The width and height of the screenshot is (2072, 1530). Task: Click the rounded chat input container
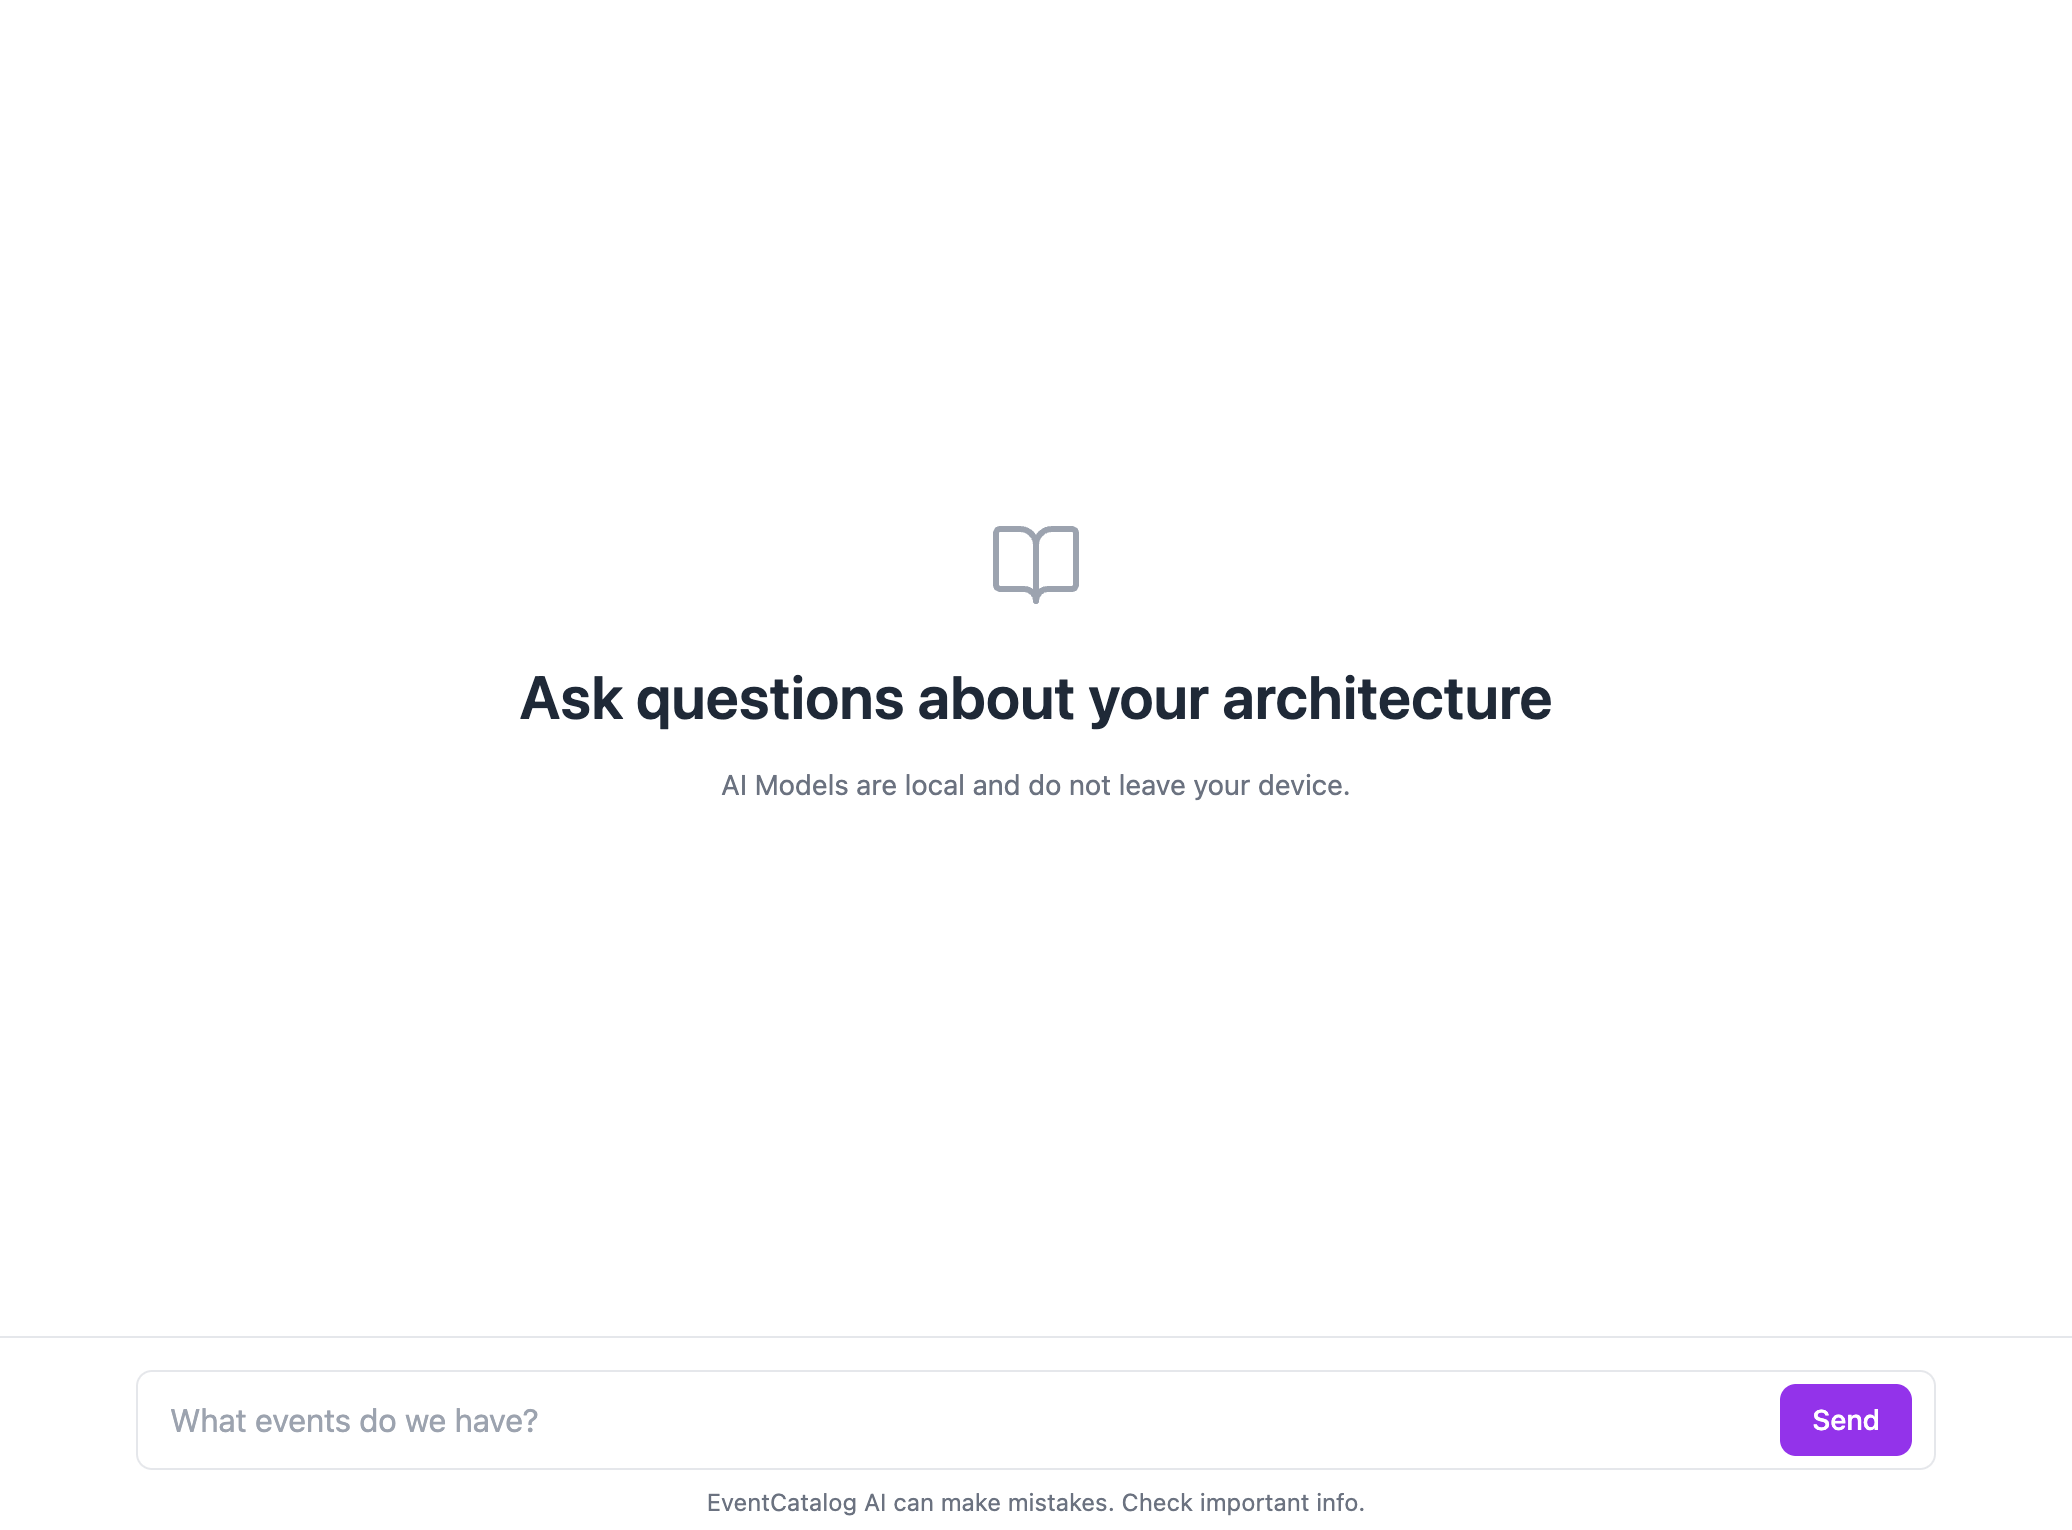tap(1036, 1420)
